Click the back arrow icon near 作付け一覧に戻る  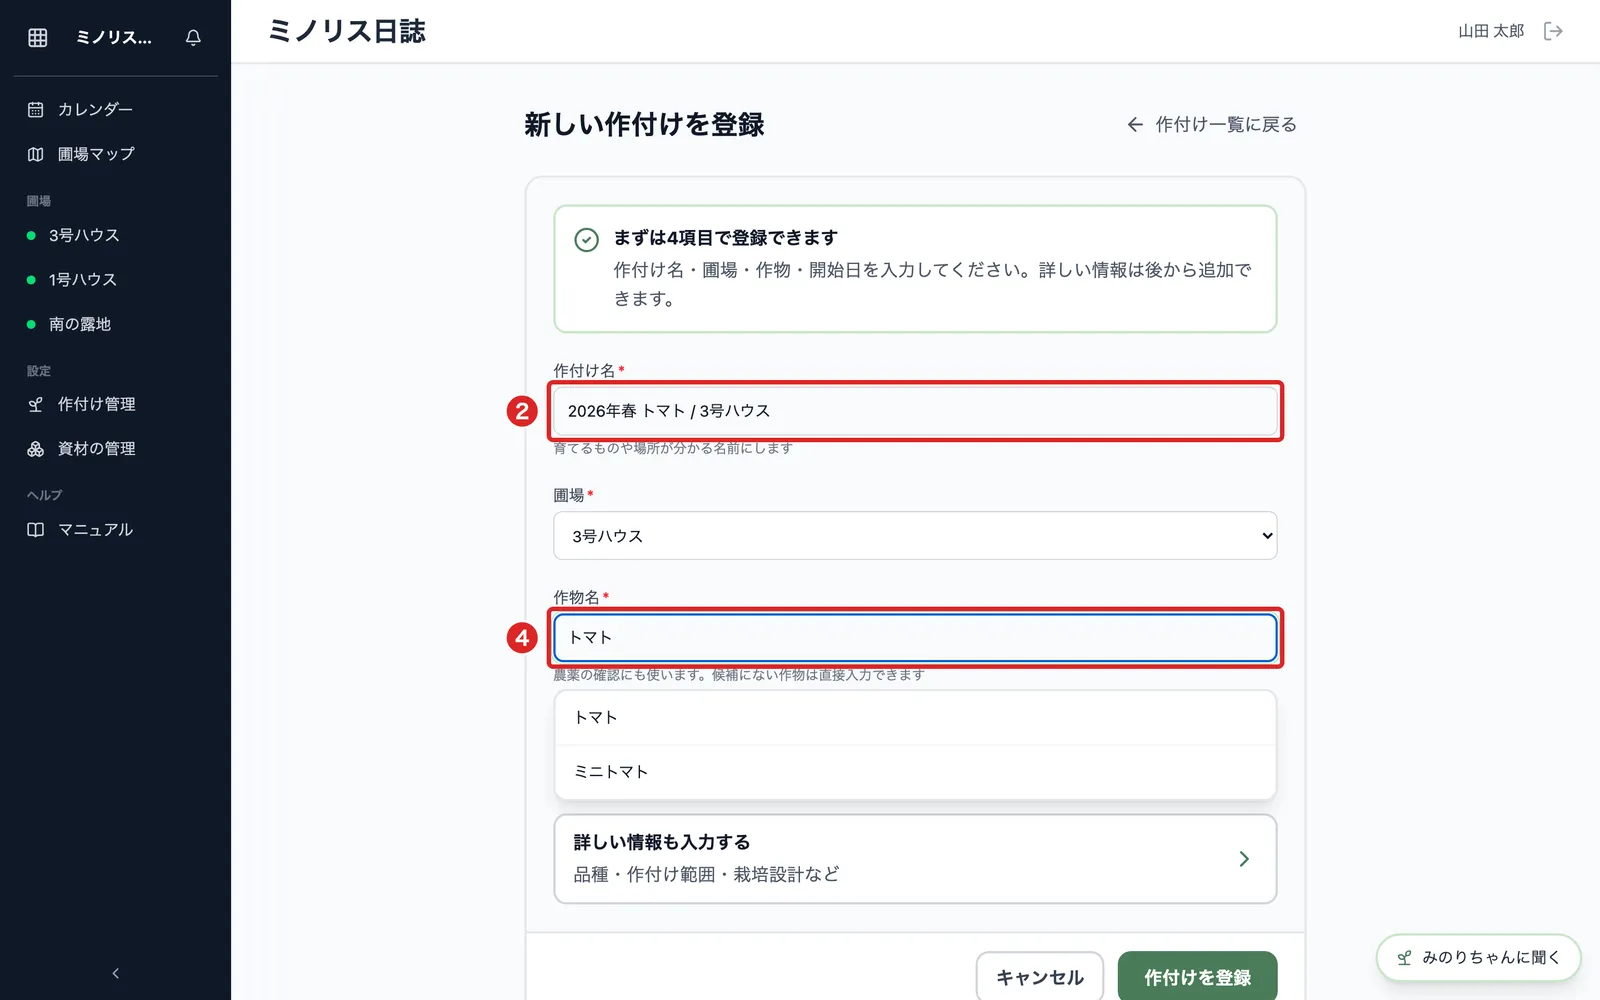click(1135, 124)
